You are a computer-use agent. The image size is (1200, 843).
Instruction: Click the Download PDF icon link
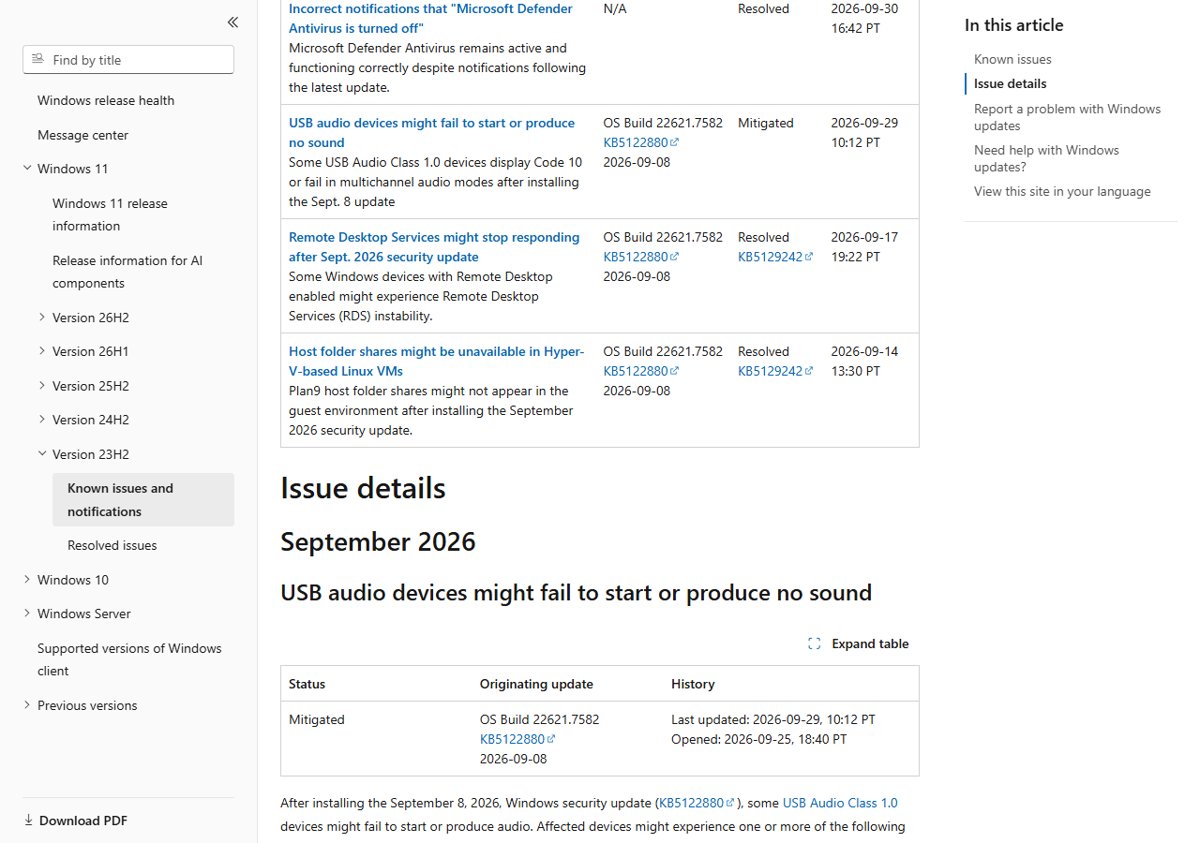tap(76, 821)
